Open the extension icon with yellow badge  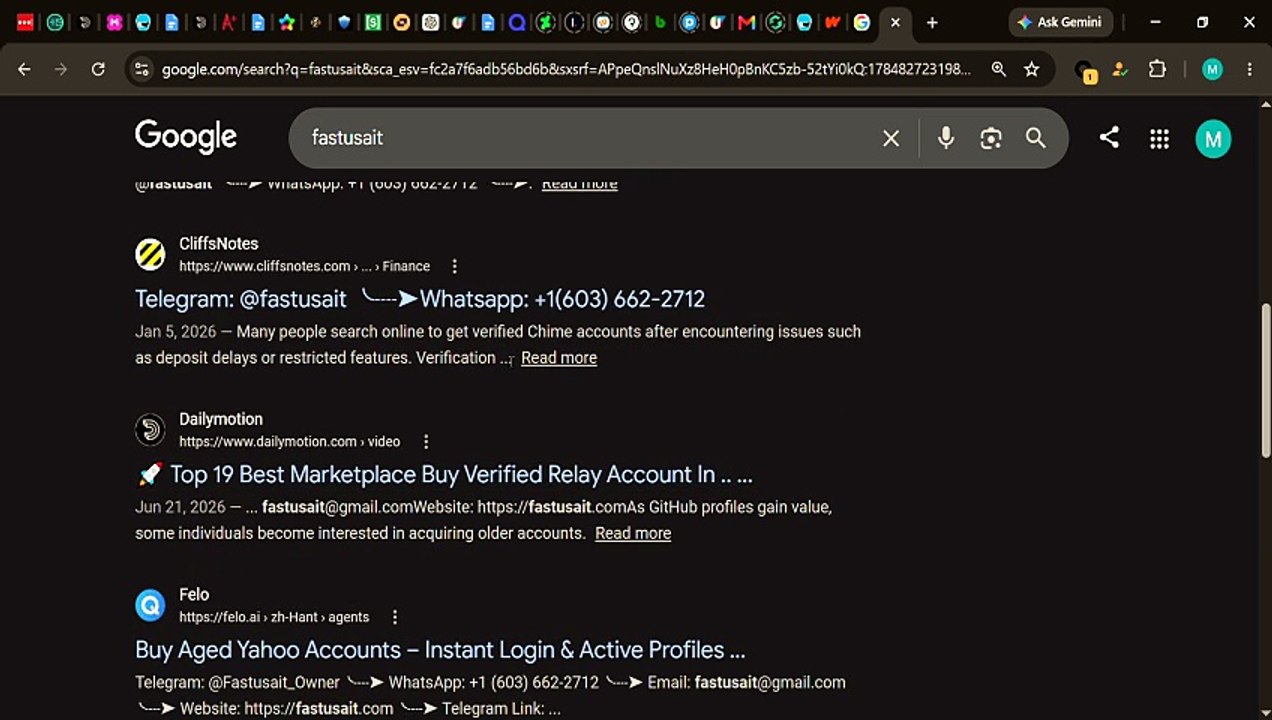[1085, 70]
